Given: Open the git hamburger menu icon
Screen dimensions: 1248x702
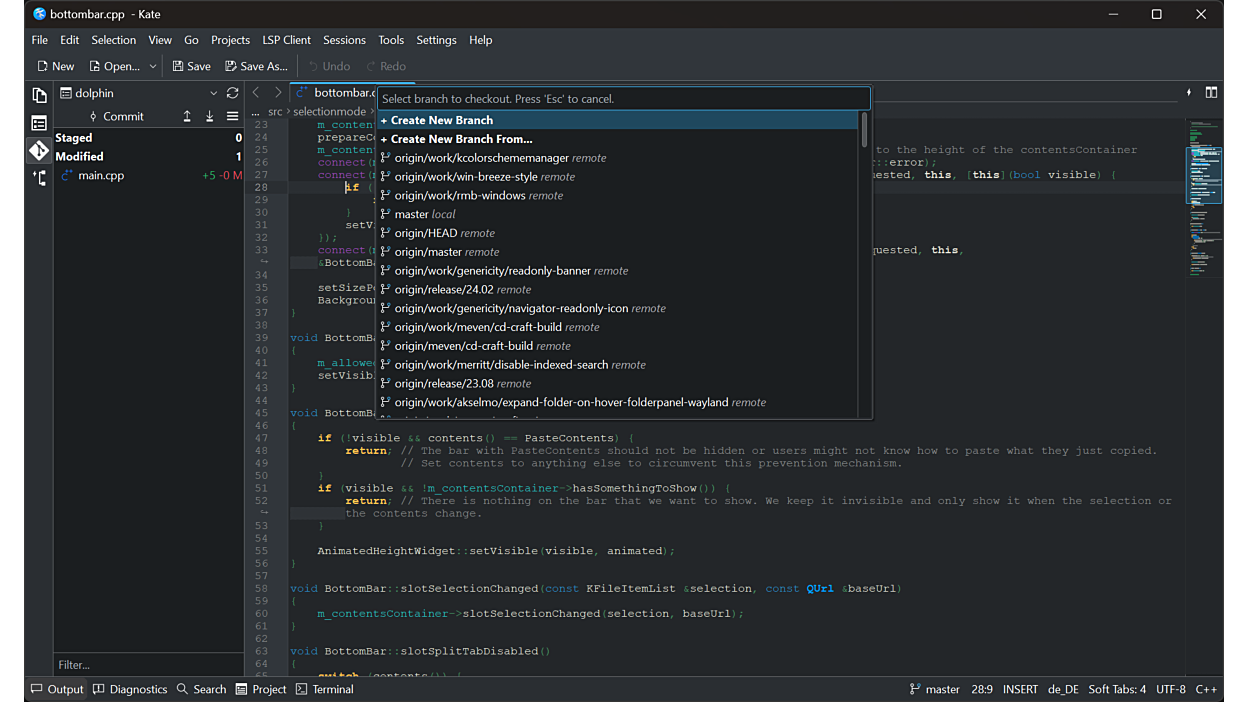Looking at the screenshot, I should 232,116.
